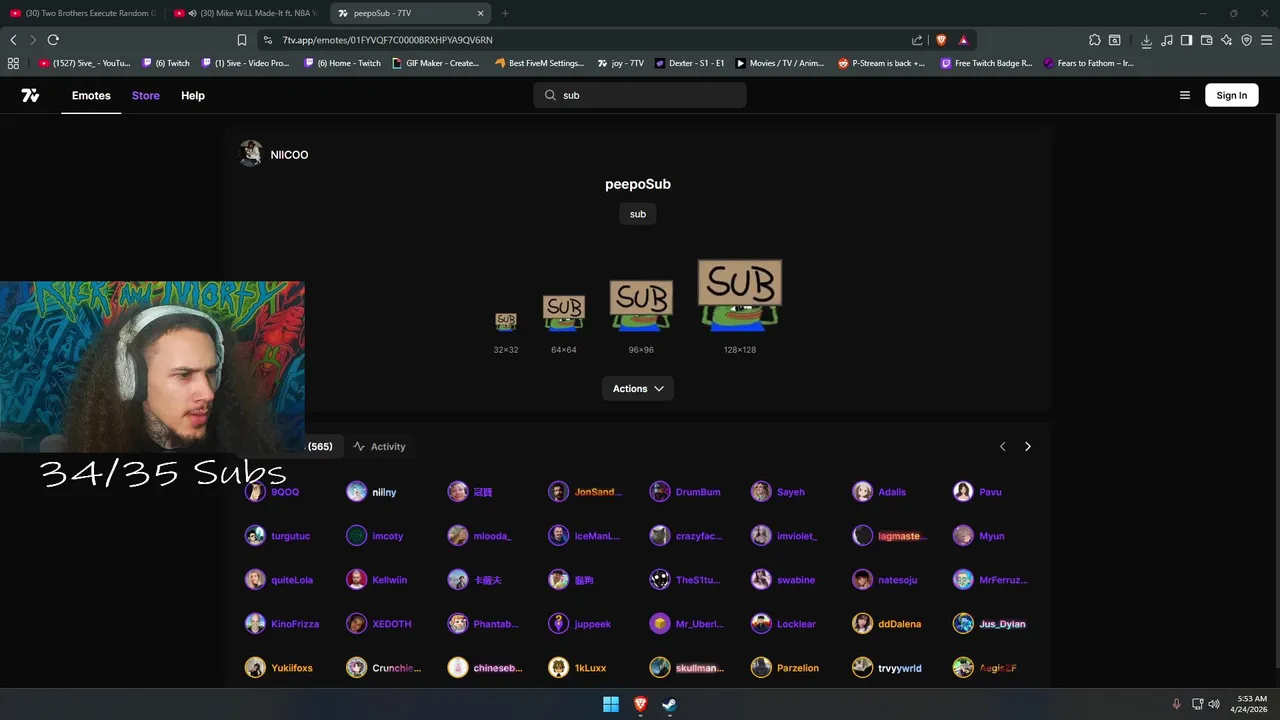The height and width of the screenshot is (720, 1280).
Task: Open NIICOO's profile avatar
Action: pyautogui.click(x=251, y=154)
